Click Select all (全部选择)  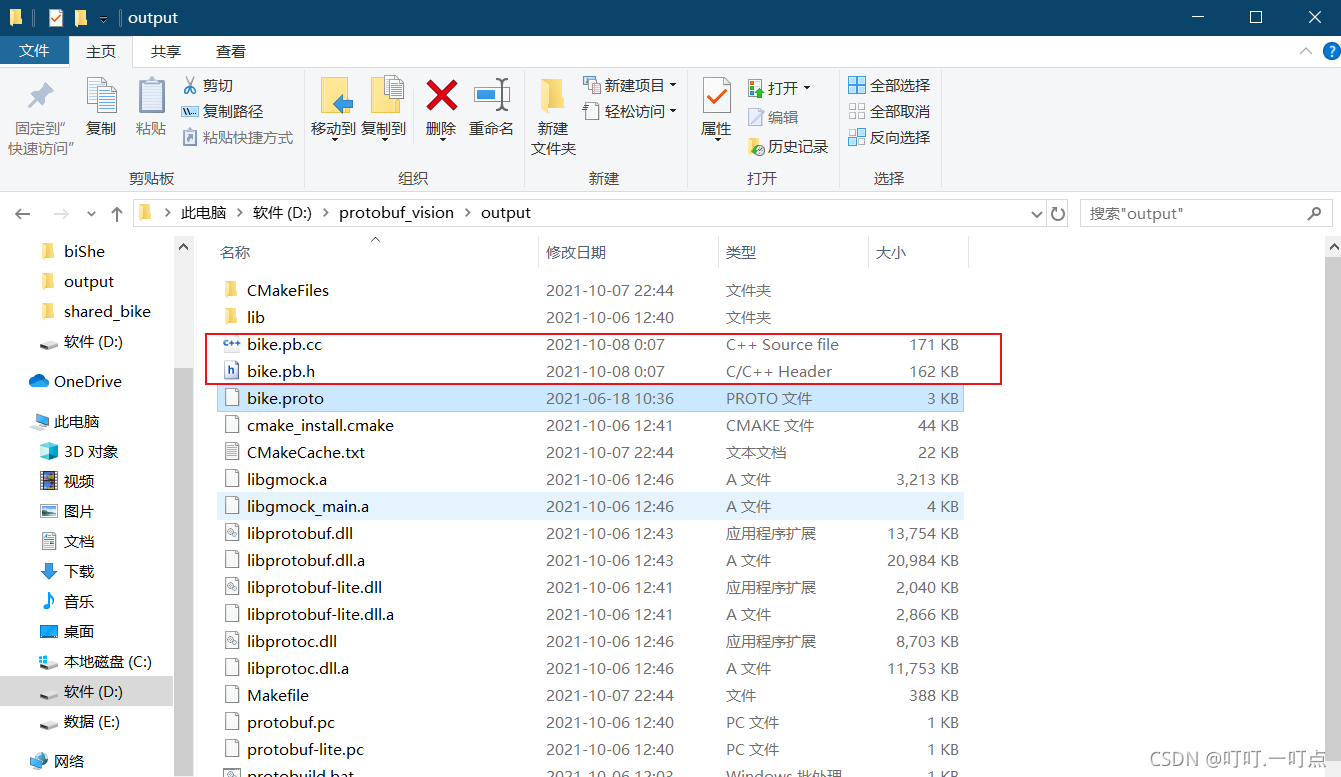889,85
